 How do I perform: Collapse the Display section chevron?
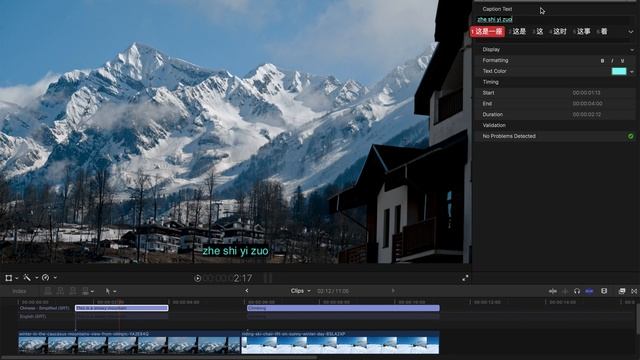pyautogui.click(x=632, y=50)
